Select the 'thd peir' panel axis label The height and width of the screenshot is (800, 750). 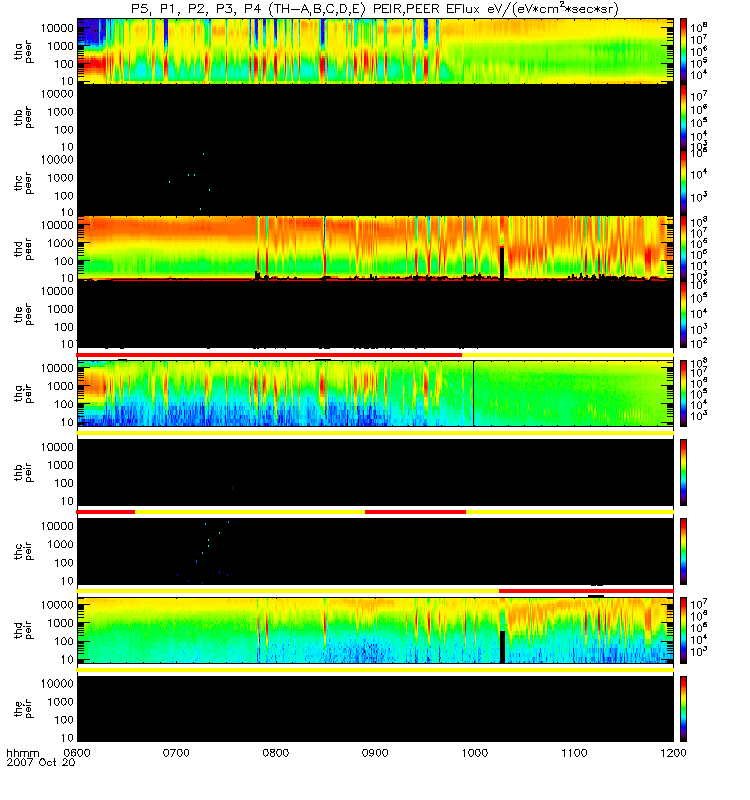pos(23,631)
